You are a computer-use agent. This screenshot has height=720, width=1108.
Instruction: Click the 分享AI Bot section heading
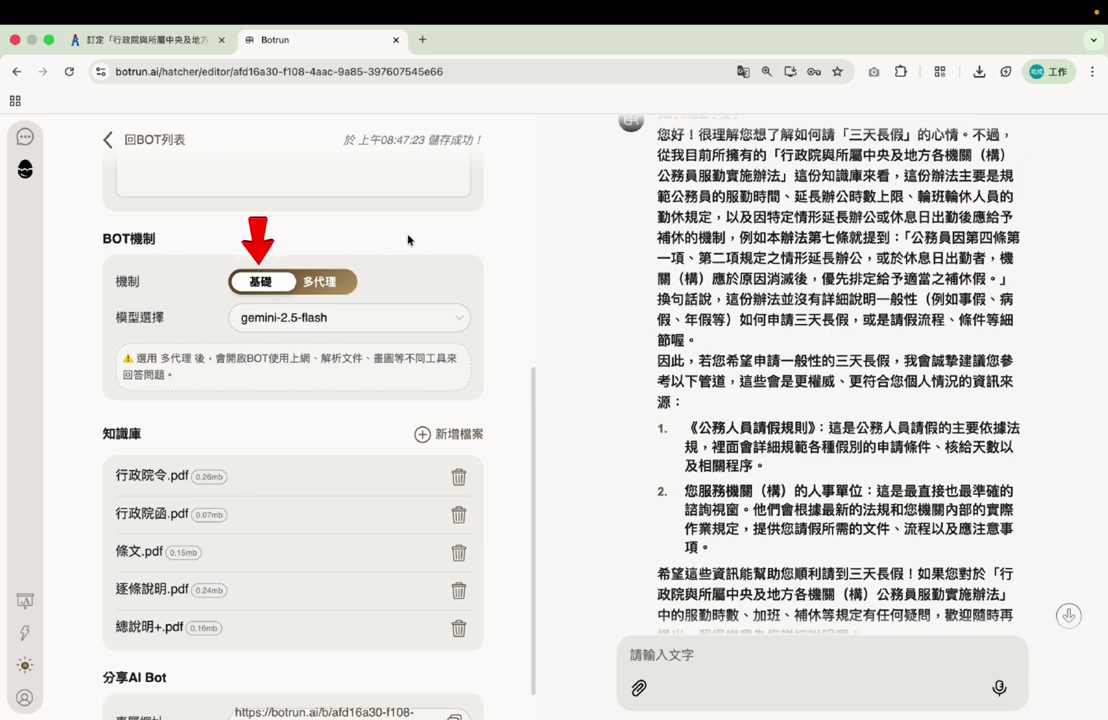(x=134, y=678)
